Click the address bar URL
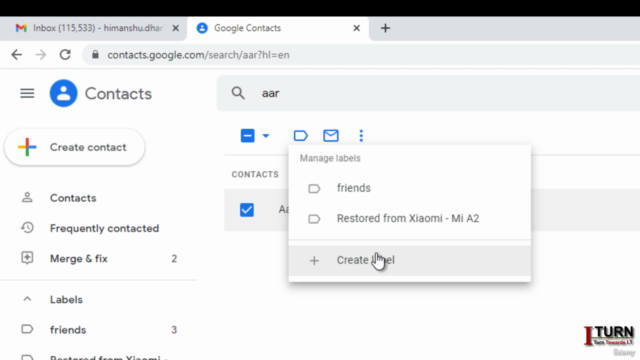This screenshot has width=640, height=360. tap(198, 55)
